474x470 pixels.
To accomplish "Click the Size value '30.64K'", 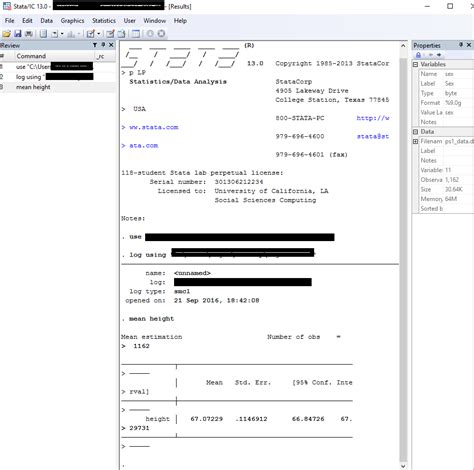I will 454,189.
